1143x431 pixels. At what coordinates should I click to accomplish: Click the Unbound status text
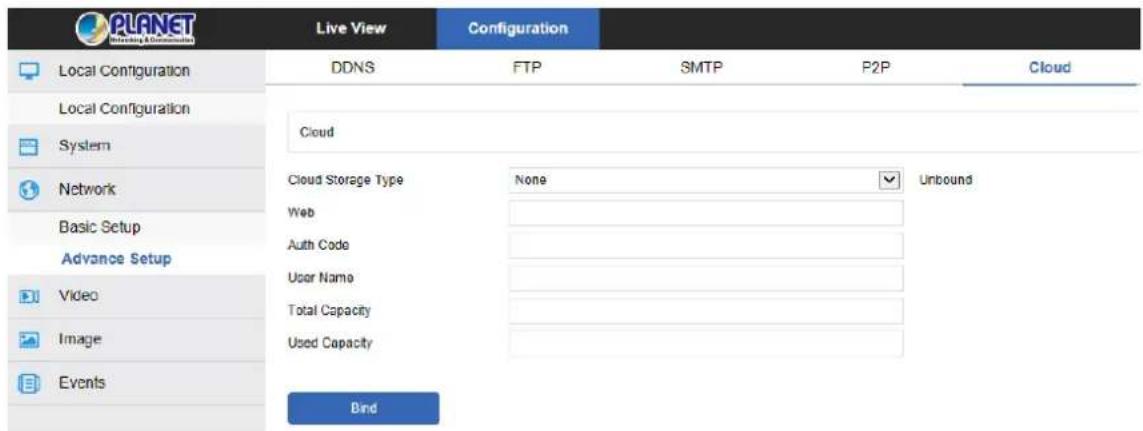tap(946, 179)
